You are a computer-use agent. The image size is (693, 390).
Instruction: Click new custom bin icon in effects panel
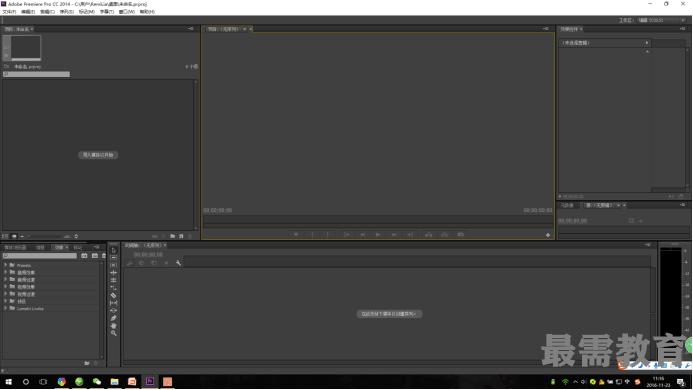(x=87, y=363)
